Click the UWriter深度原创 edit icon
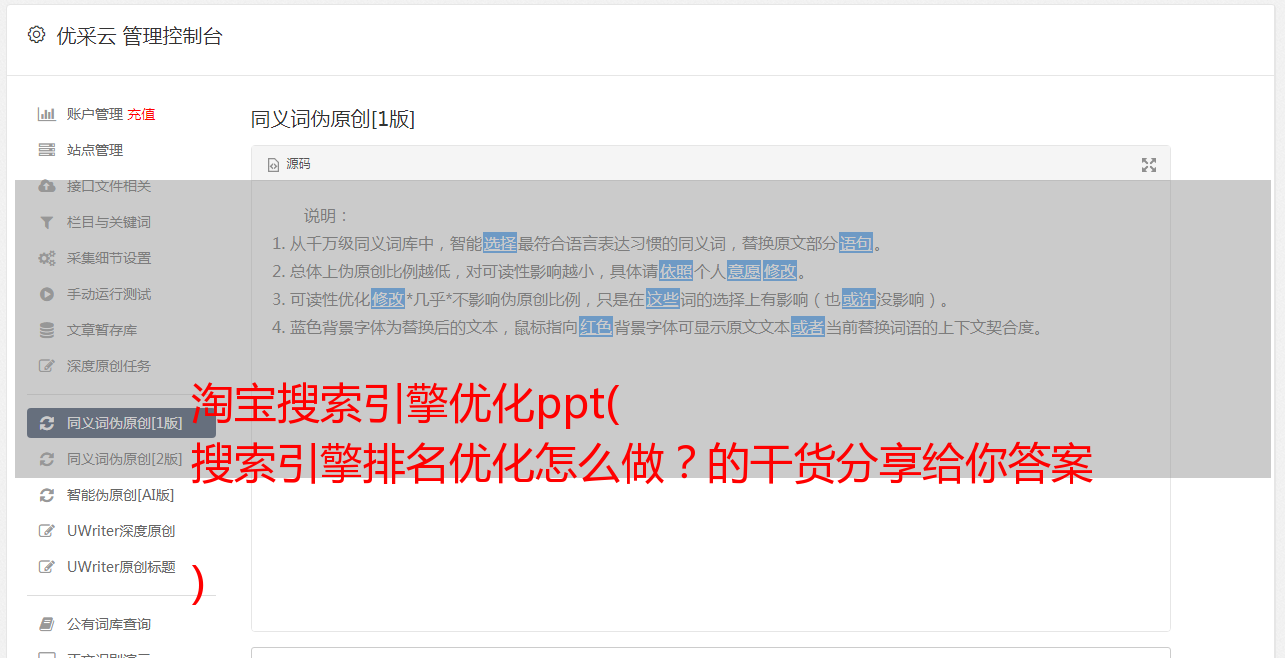This screenshot has width=1285, height=658. tap(46, 531)
